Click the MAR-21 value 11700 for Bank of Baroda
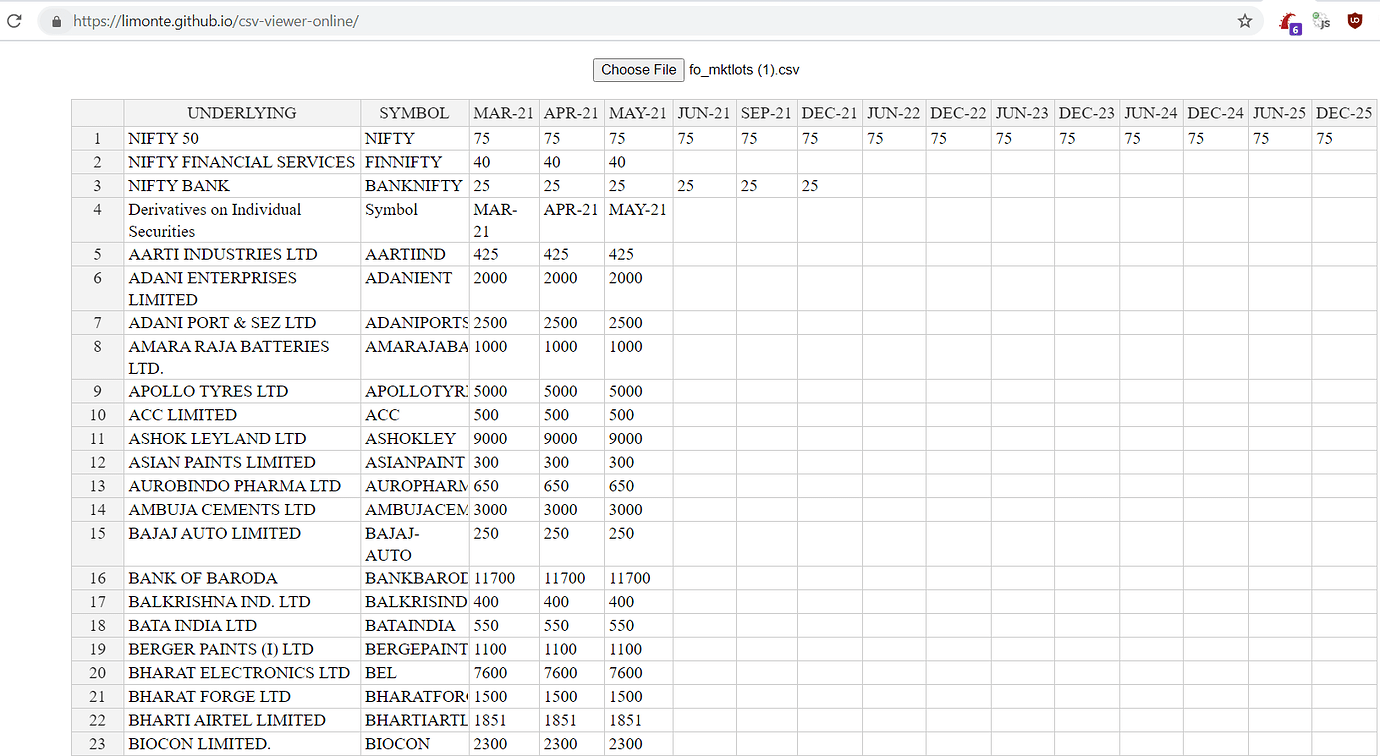1380x756 pixels. click(504, 578)
